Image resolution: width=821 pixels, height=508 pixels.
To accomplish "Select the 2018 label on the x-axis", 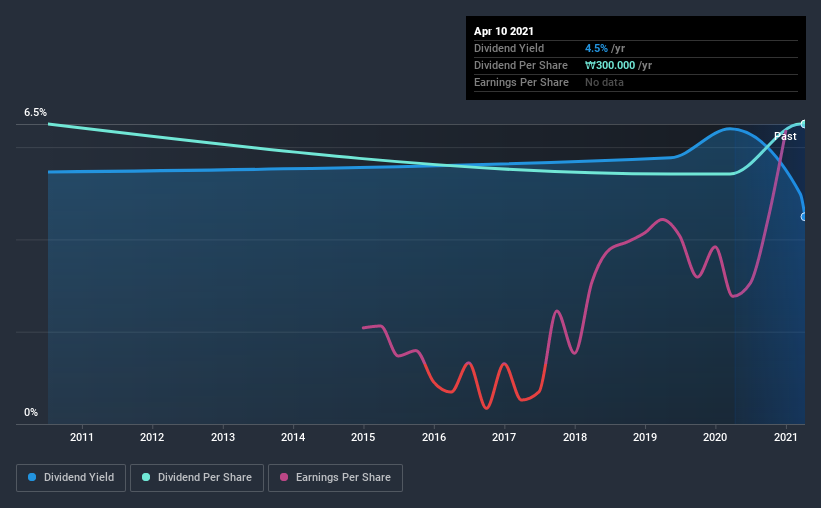I will point(575,437).
